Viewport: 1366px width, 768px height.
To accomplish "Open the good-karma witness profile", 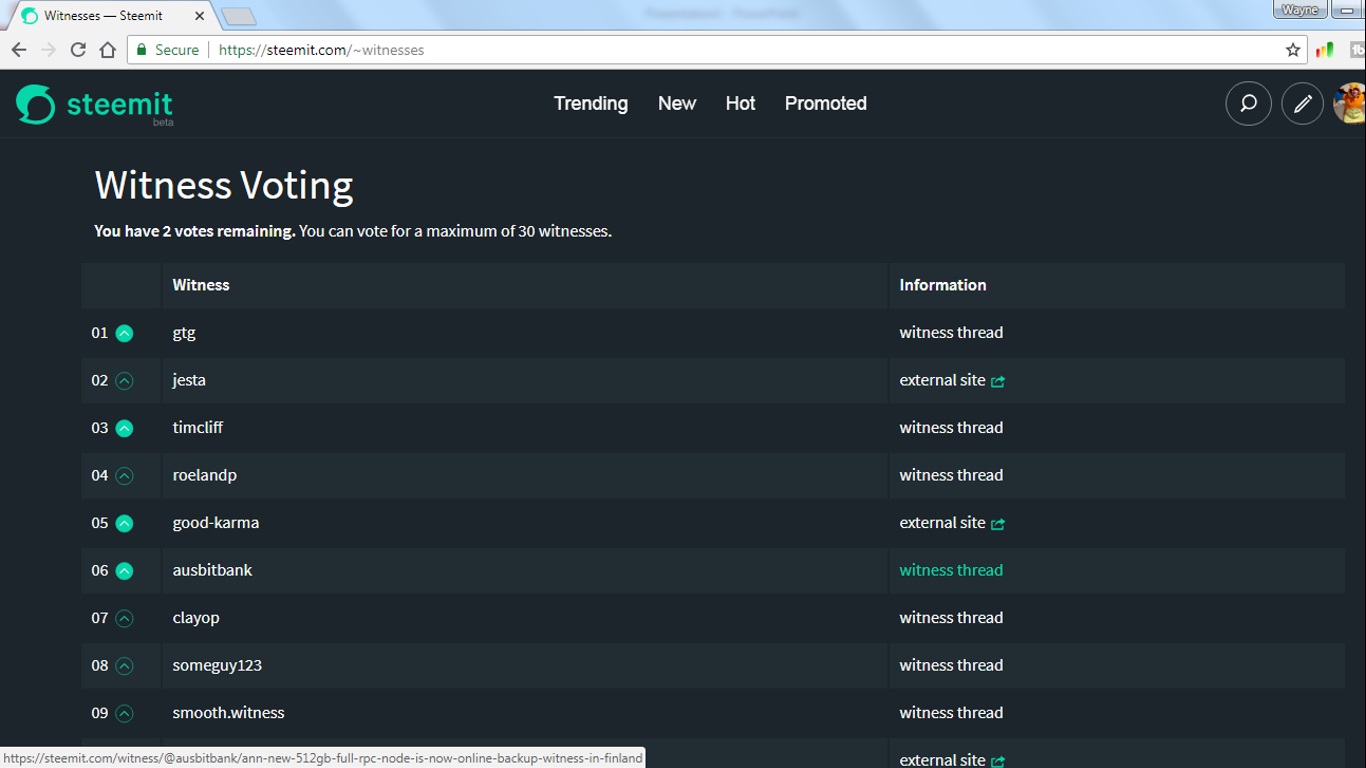I will [216, 522].
